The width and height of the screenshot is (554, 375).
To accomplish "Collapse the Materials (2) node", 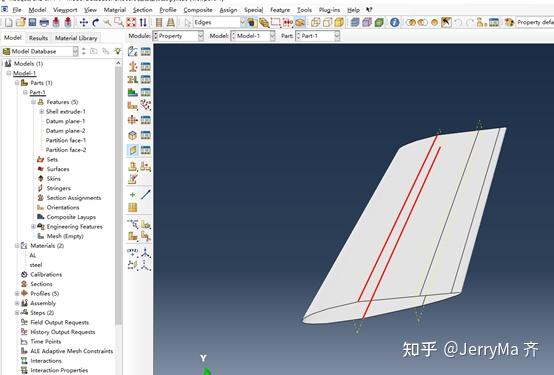I will (x=17, y=245).
